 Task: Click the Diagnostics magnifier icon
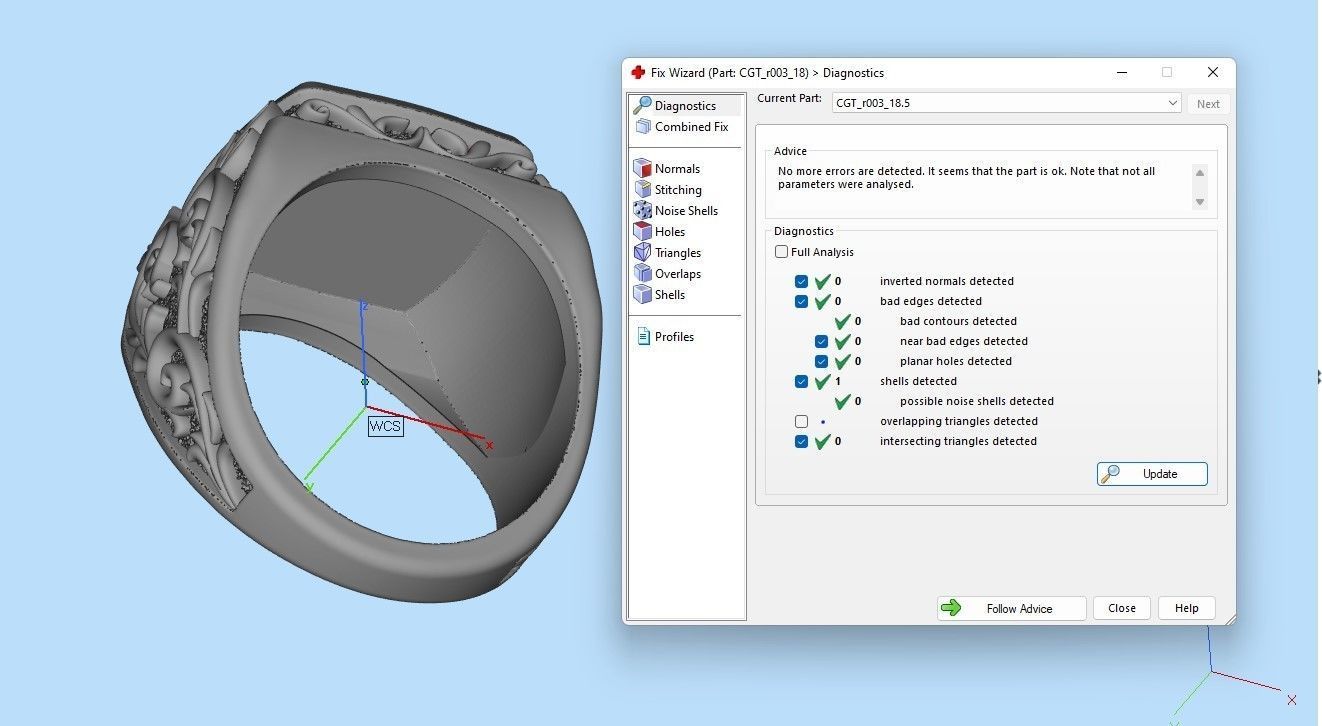coord(642,105)
